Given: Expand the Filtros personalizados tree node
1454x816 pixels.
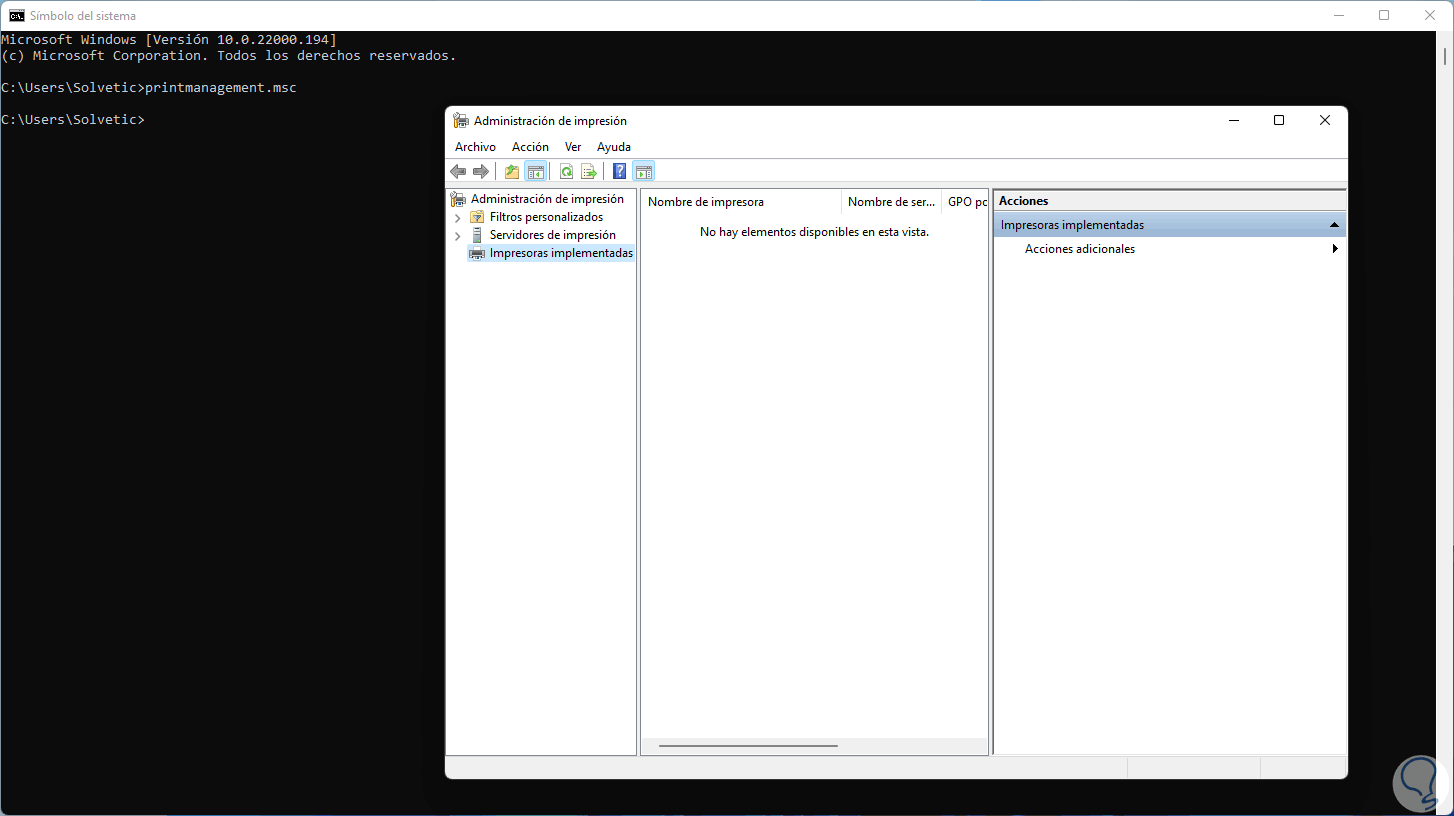Looking at the screenshot, I should 458,217.
